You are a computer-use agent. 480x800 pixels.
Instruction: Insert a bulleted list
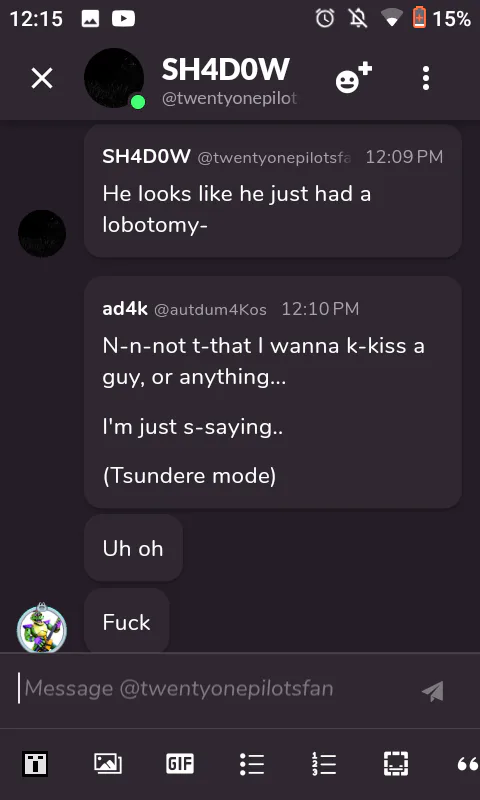point(252,764)
